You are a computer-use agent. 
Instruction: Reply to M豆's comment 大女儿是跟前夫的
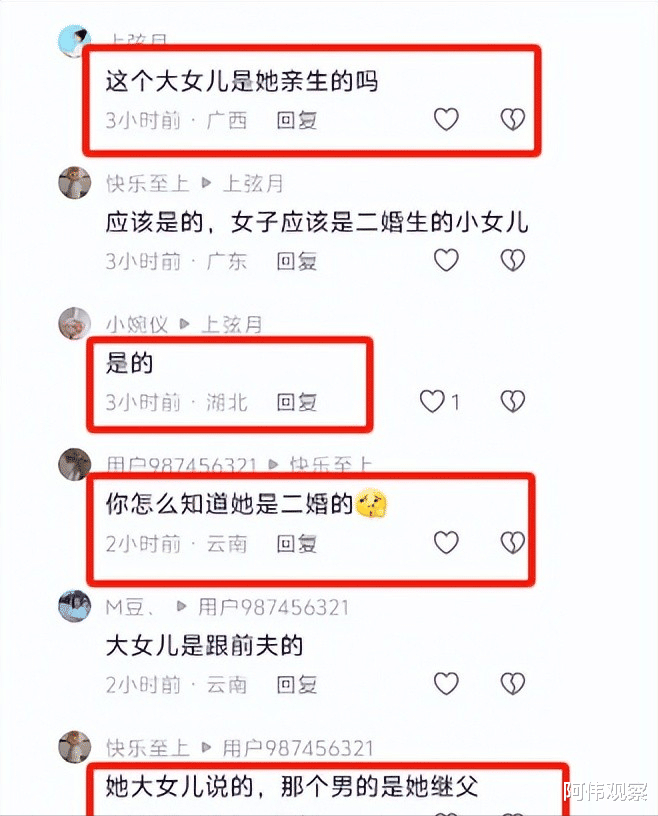click(296, 685)
